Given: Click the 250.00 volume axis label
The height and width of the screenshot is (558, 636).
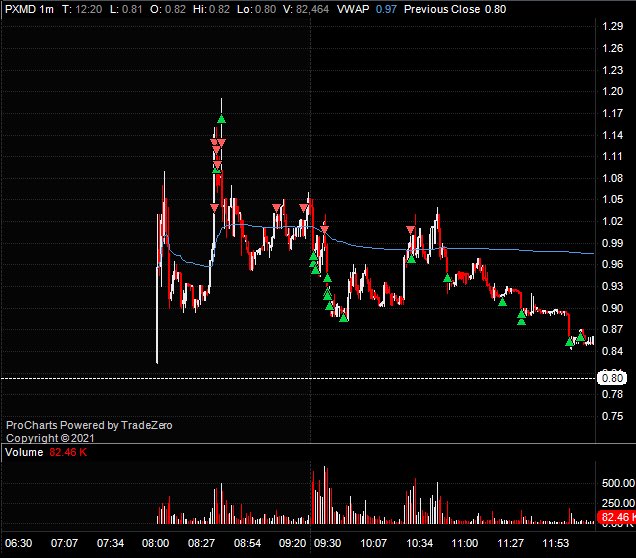Looking at the screenshot, I should click(619, 503).
